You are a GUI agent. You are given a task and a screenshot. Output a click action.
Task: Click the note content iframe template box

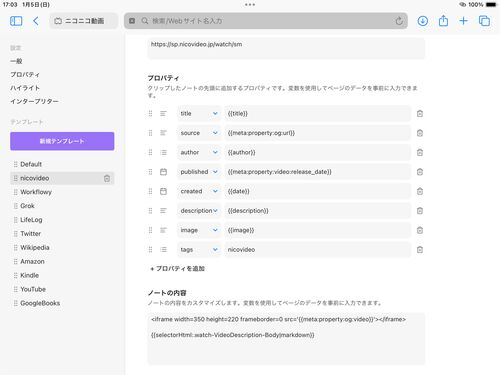tap(286, 338)
